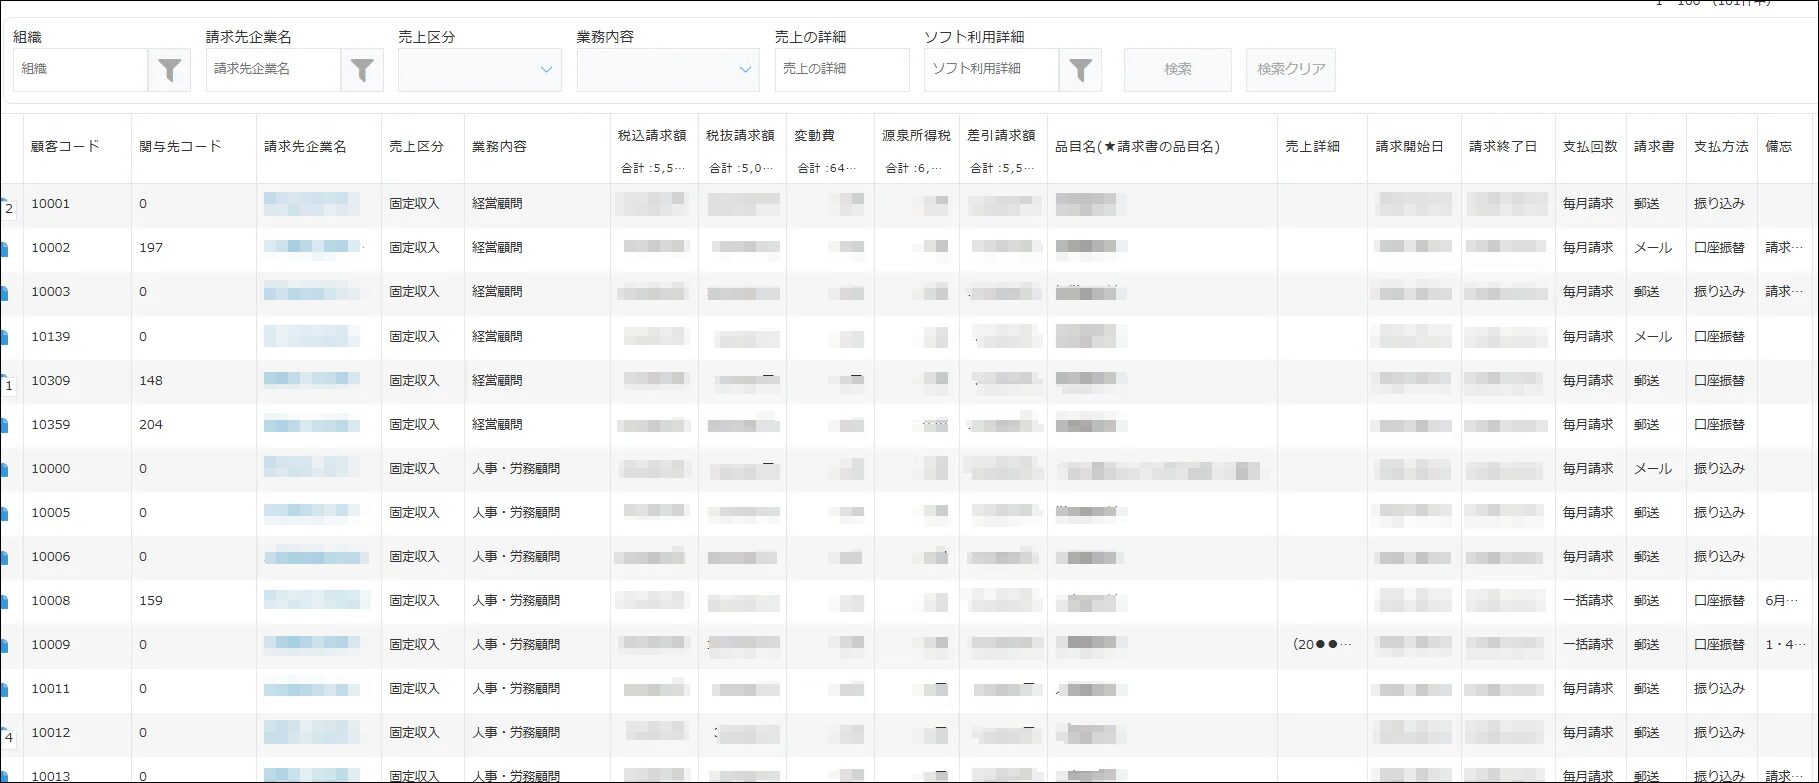Select 関与先コード value 197
Image resolution: width=1819 pixels, height=783 pixels.
pos(151,248)
